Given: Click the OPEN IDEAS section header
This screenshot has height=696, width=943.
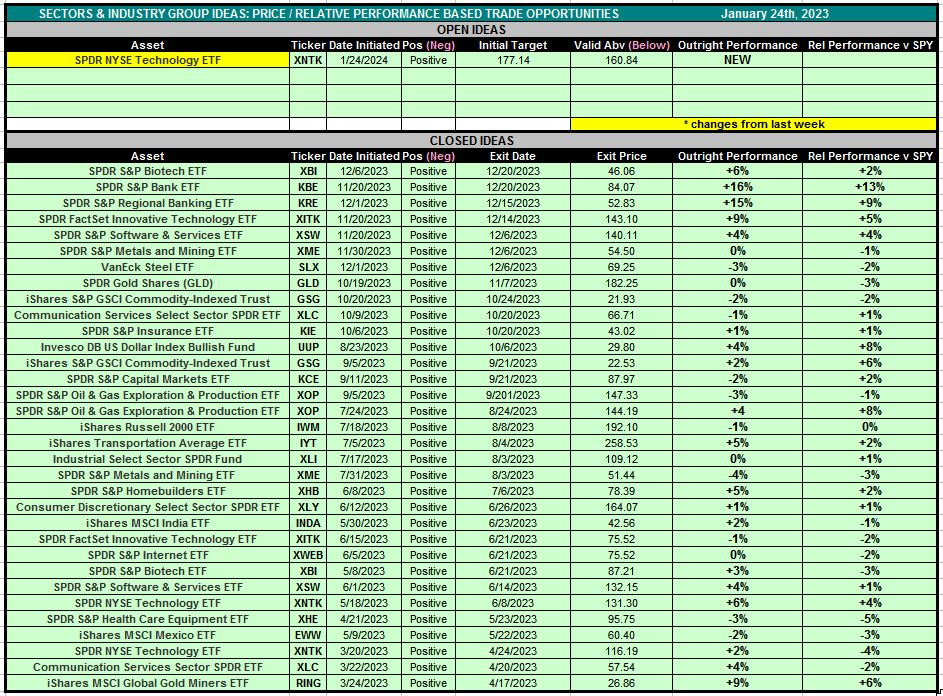Looking at the screenshot, I should coord(471,30).
